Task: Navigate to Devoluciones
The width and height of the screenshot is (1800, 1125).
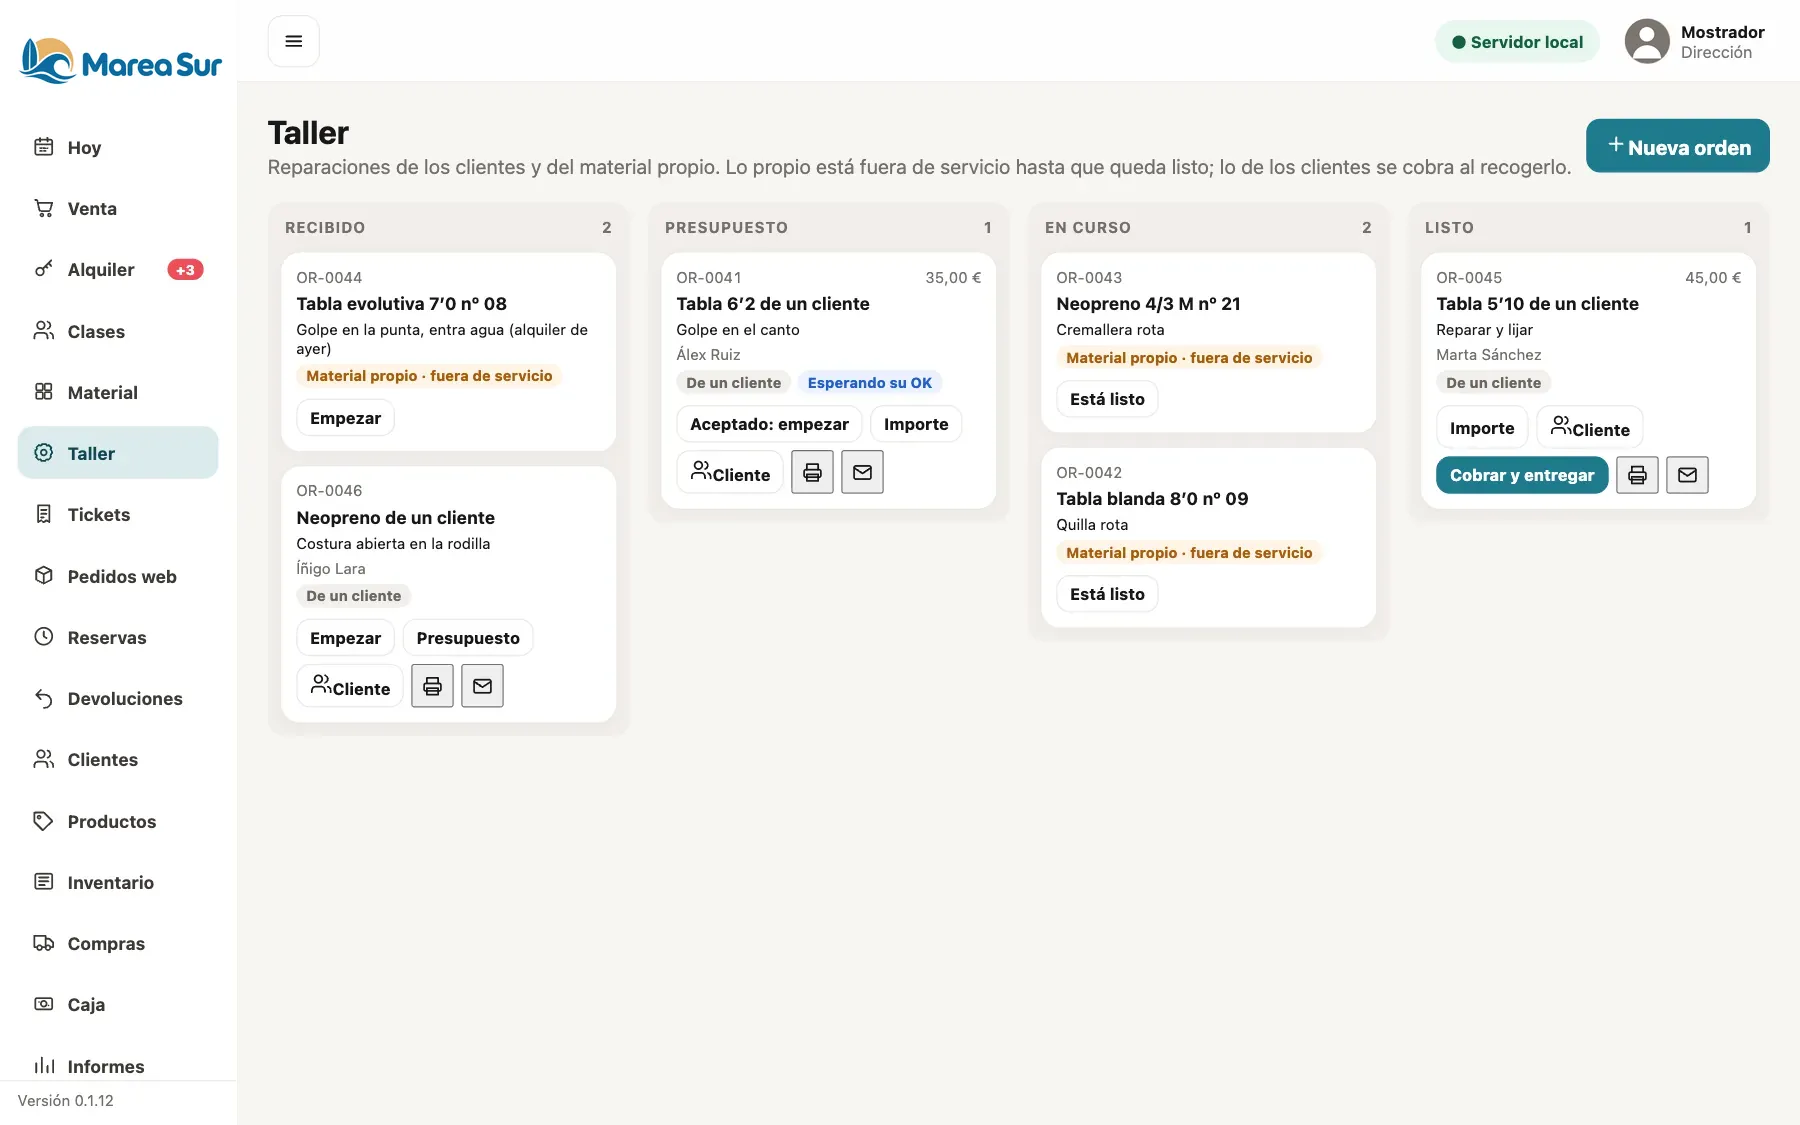Action: (118, 699)
